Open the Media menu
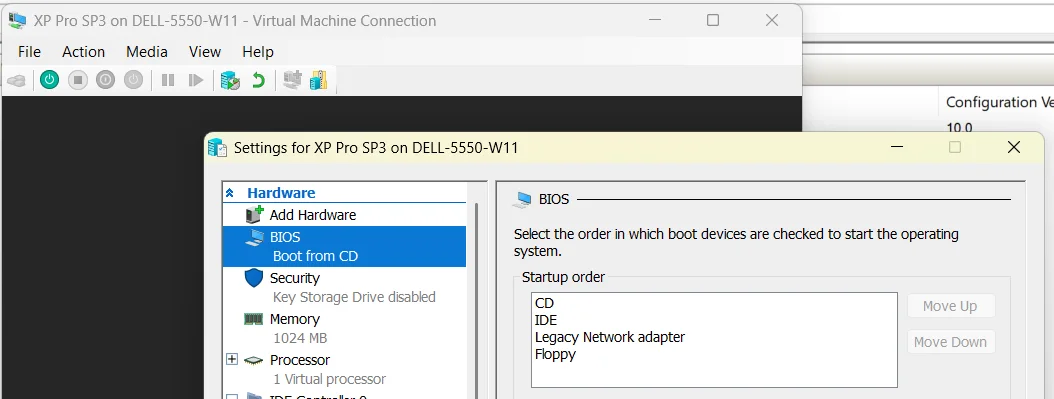This screenshot has width=1054, height=399. click(147, 52)
